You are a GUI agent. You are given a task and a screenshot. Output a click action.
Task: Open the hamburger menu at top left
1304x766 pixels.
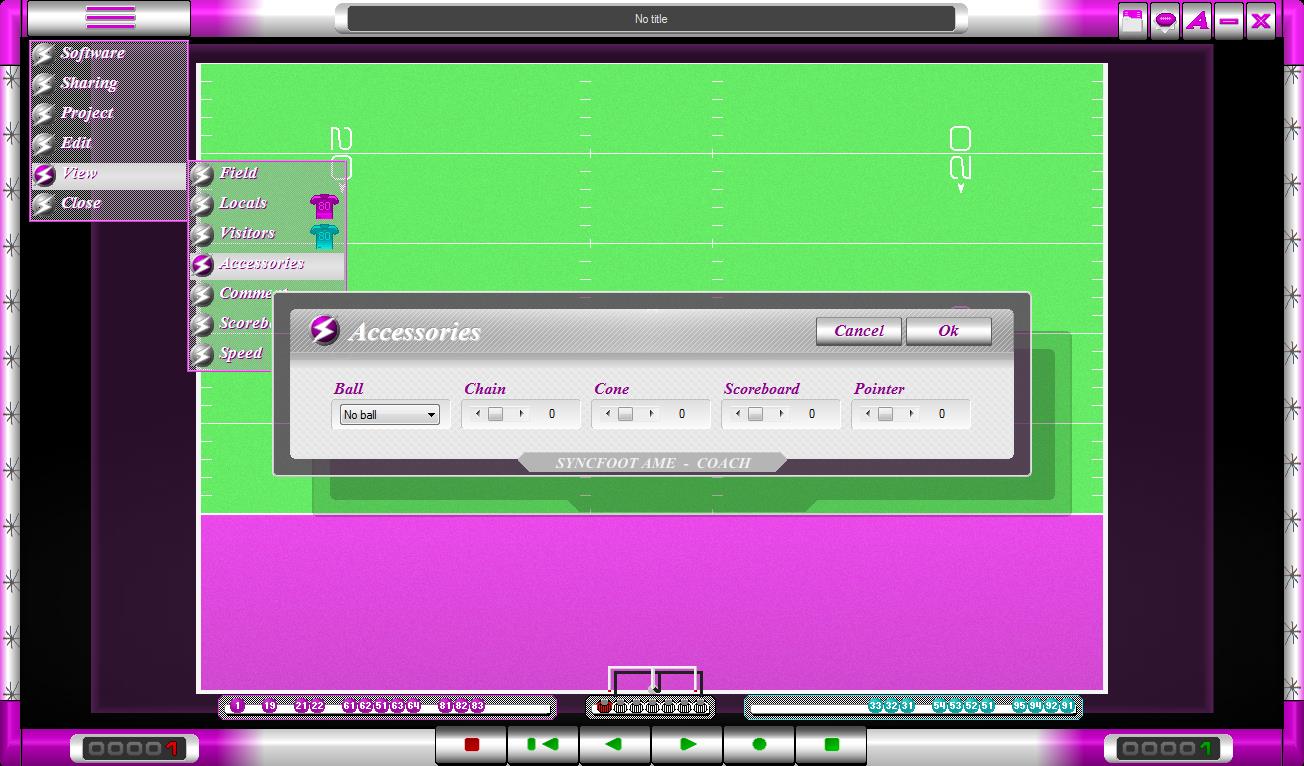(x=110, y=18)
